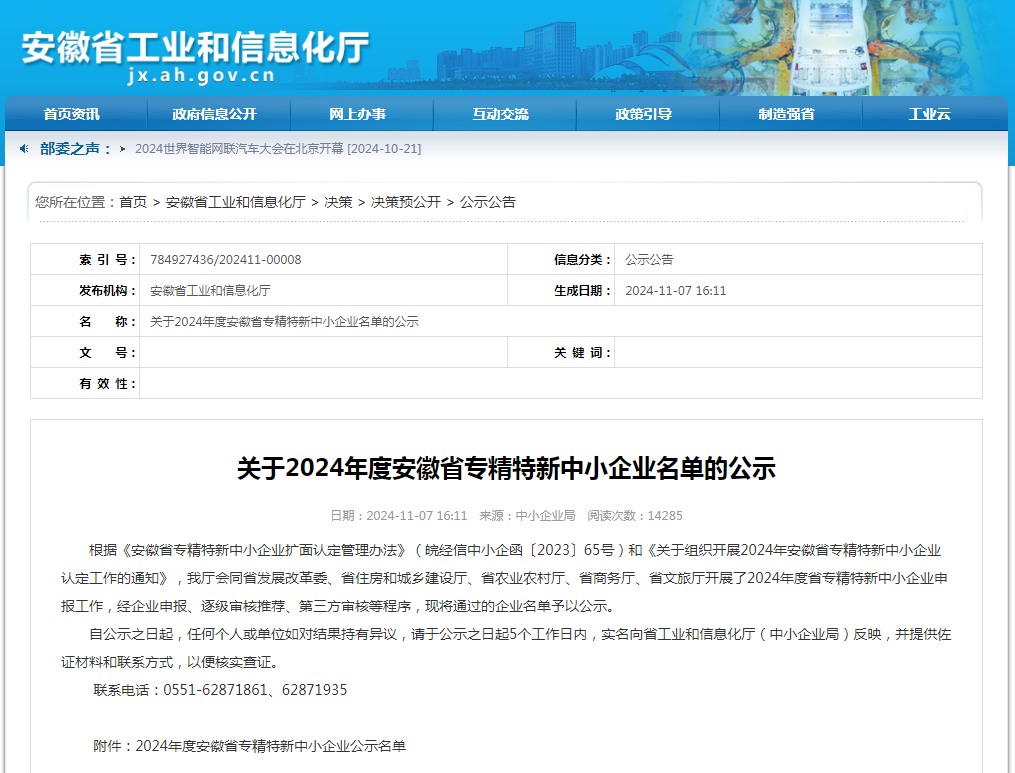Click the 日期：2024-11-07 16:11 line under title

click(x=399, y=515)
